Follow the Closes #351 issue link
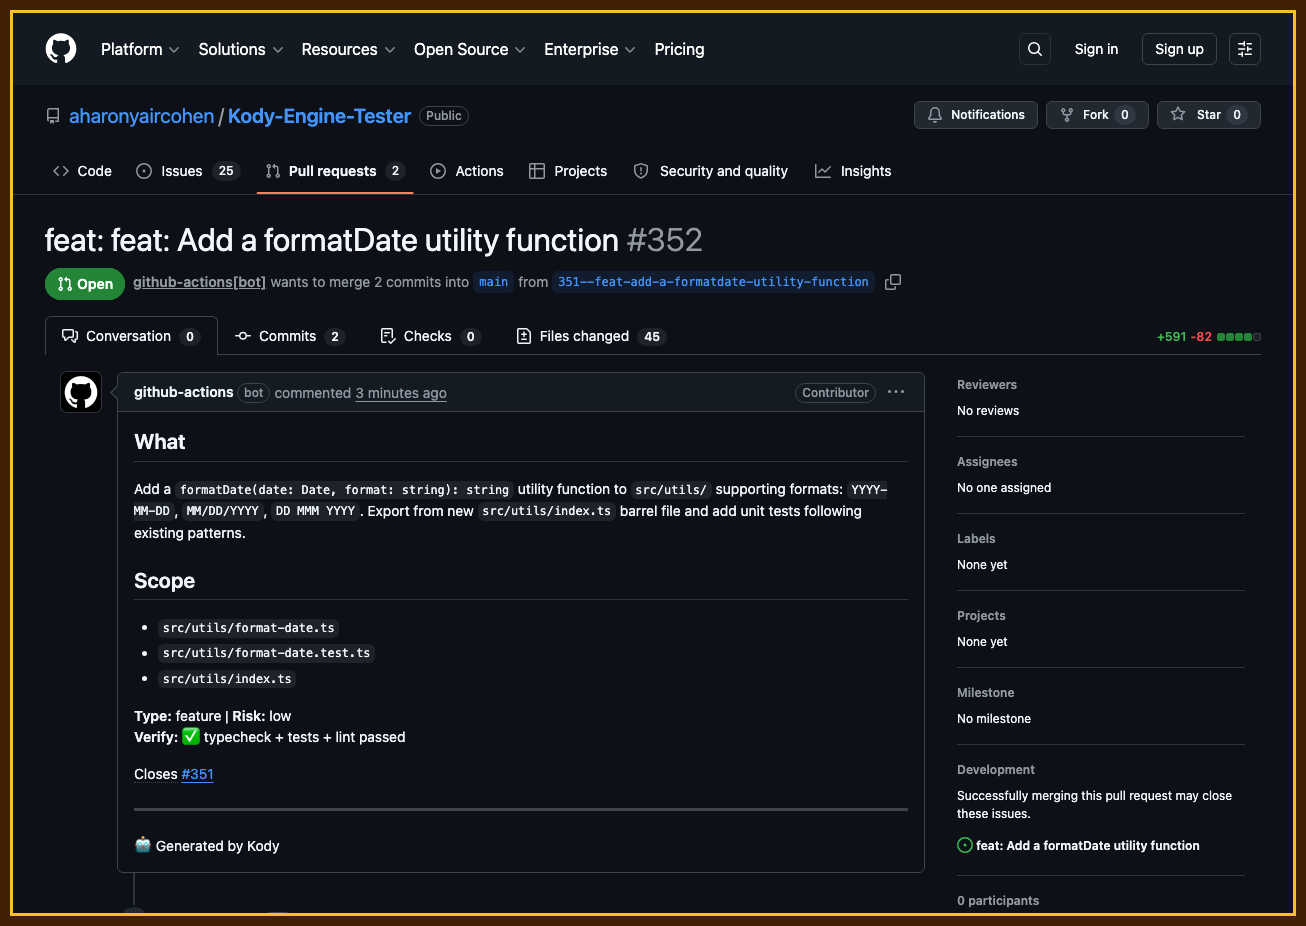Screen dimensions: 1306x926 coord(197,773)
